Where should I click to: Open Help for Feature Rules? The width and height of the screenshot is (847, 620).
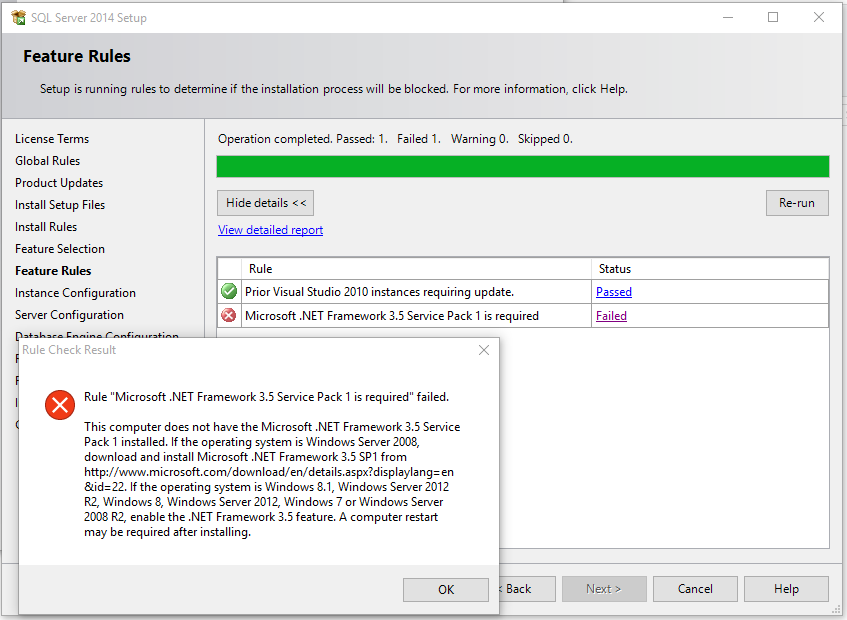tap(786, 588)
